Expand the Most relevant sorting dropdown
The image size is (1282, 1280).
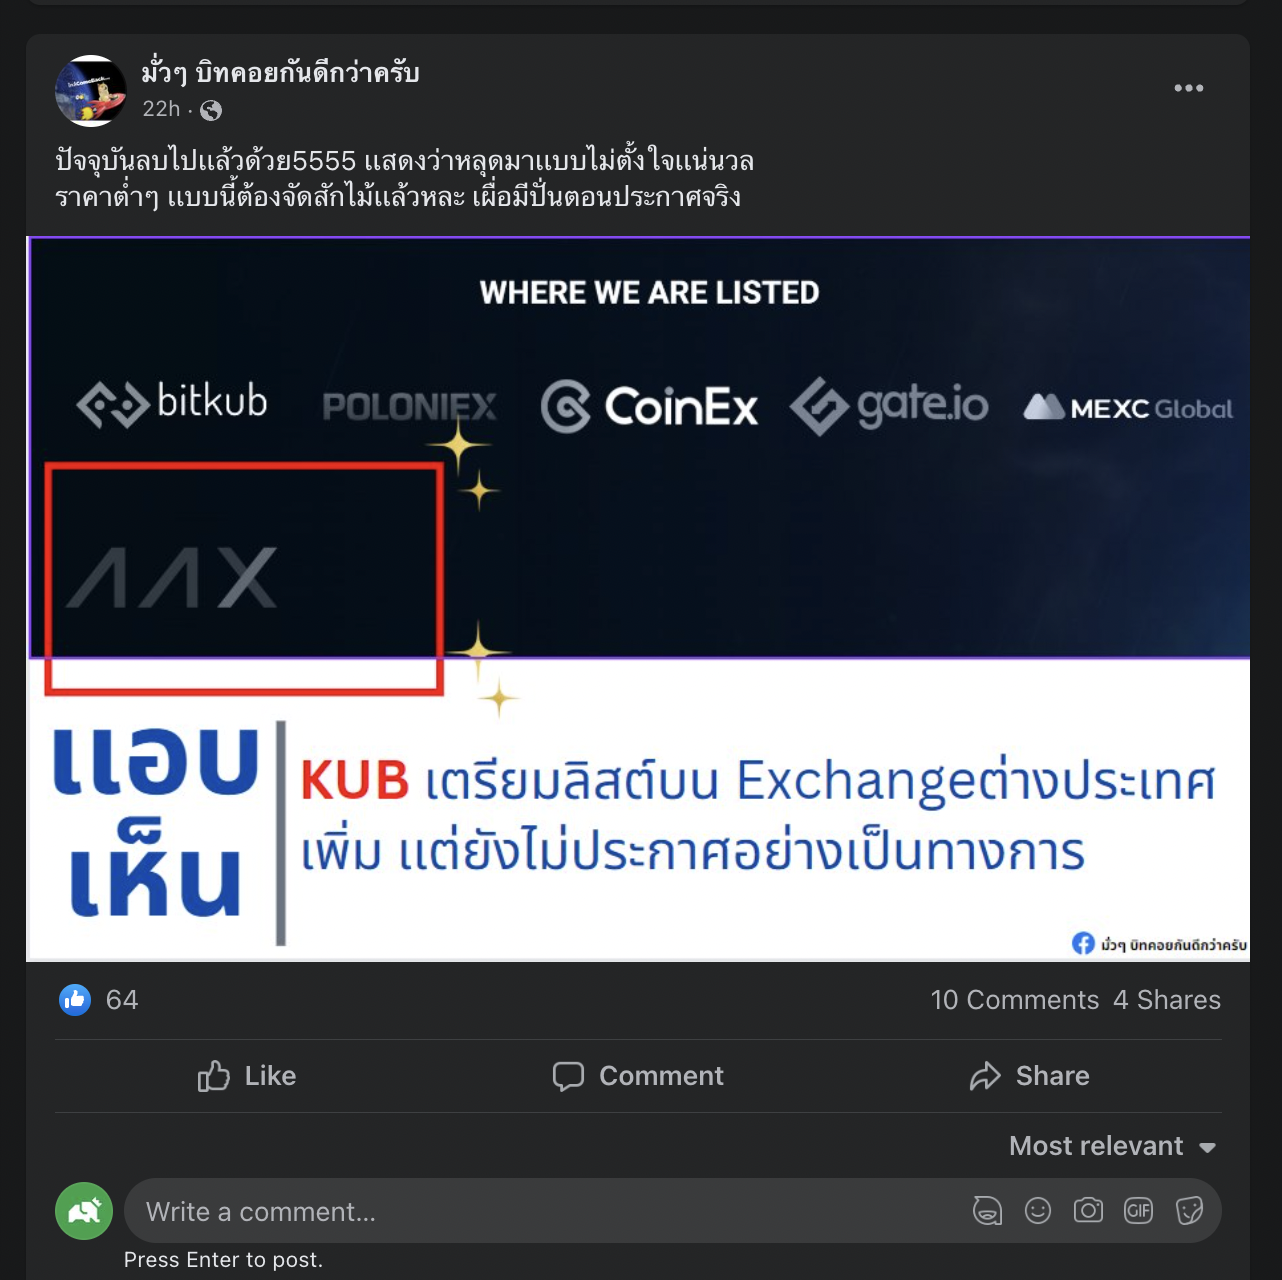point(1113,1146)
